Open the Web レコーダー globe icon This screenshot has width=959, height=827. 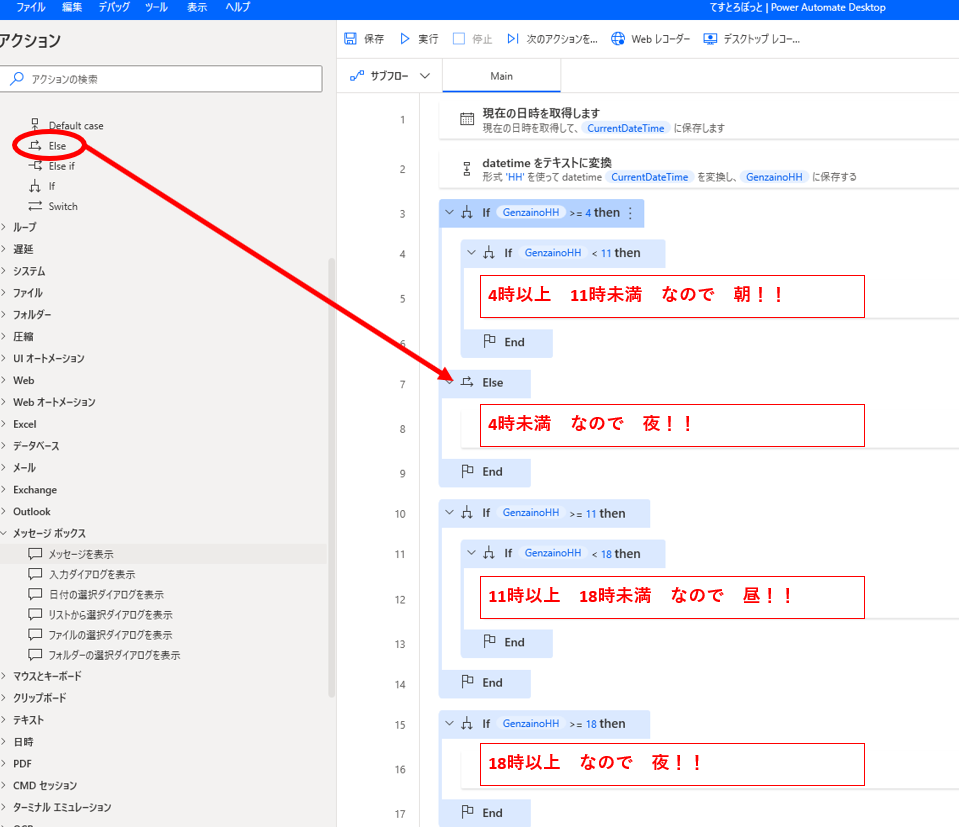pos(618,39)
